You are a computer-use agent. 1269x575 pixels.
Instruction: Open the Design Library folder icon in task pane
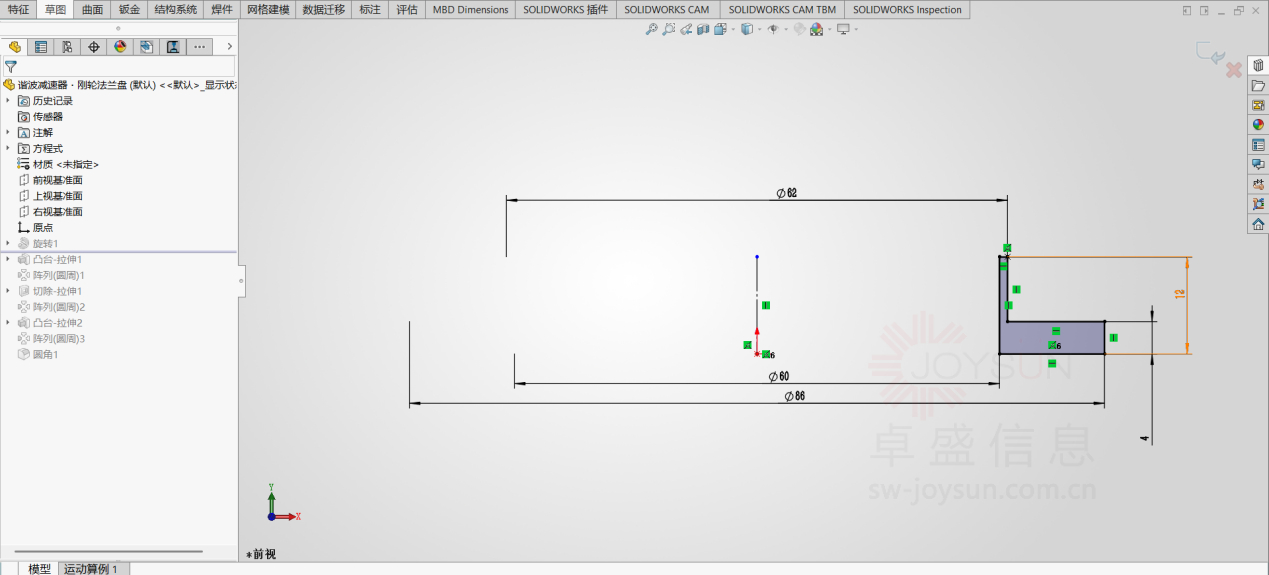(x=1258, y=86)
